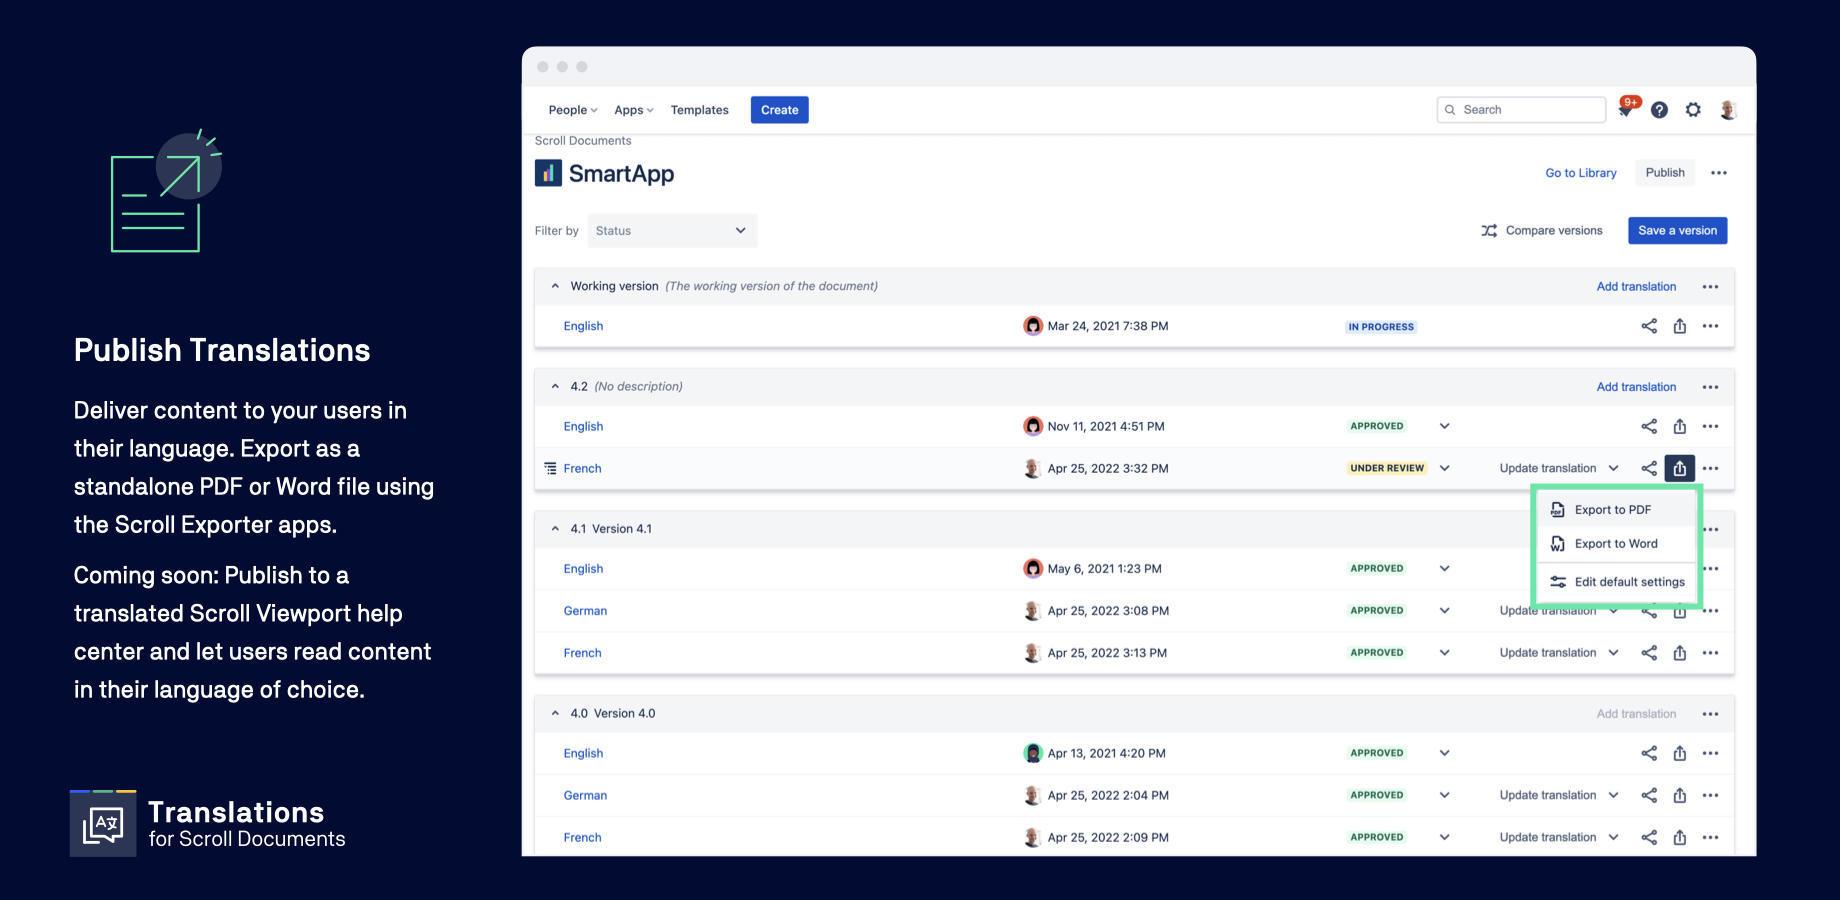Click export icon on 4.1 French row

pyautogui.click(x=1680, y=653)
